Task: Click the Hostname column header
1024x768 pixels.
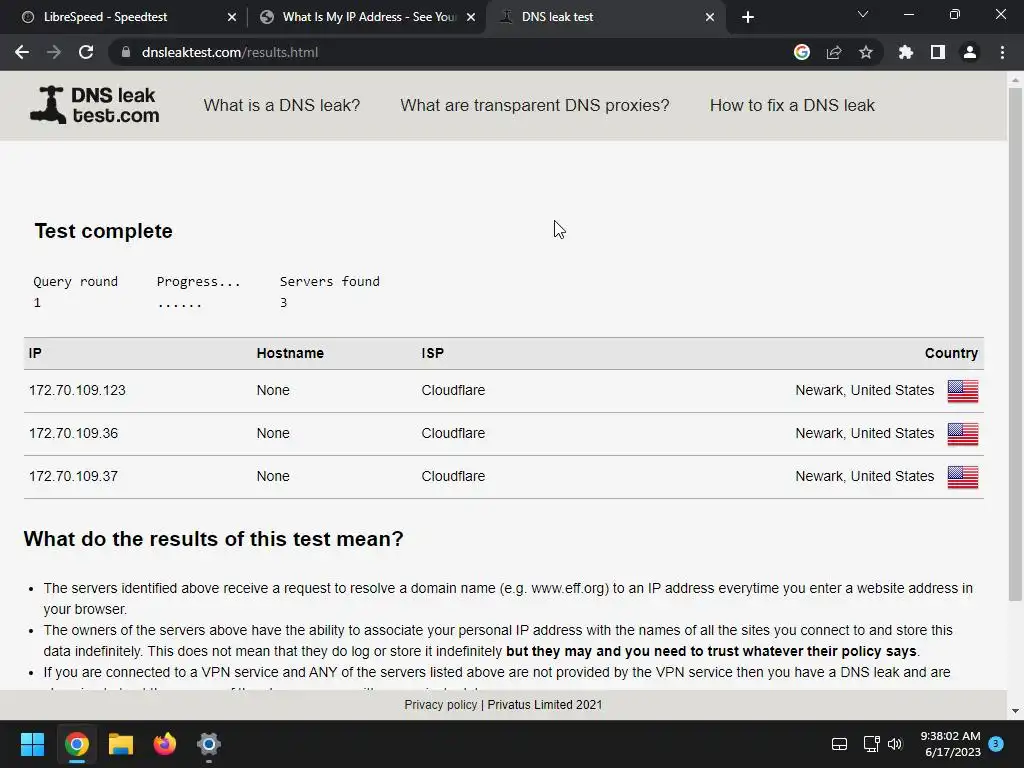Action: [290, 353]
